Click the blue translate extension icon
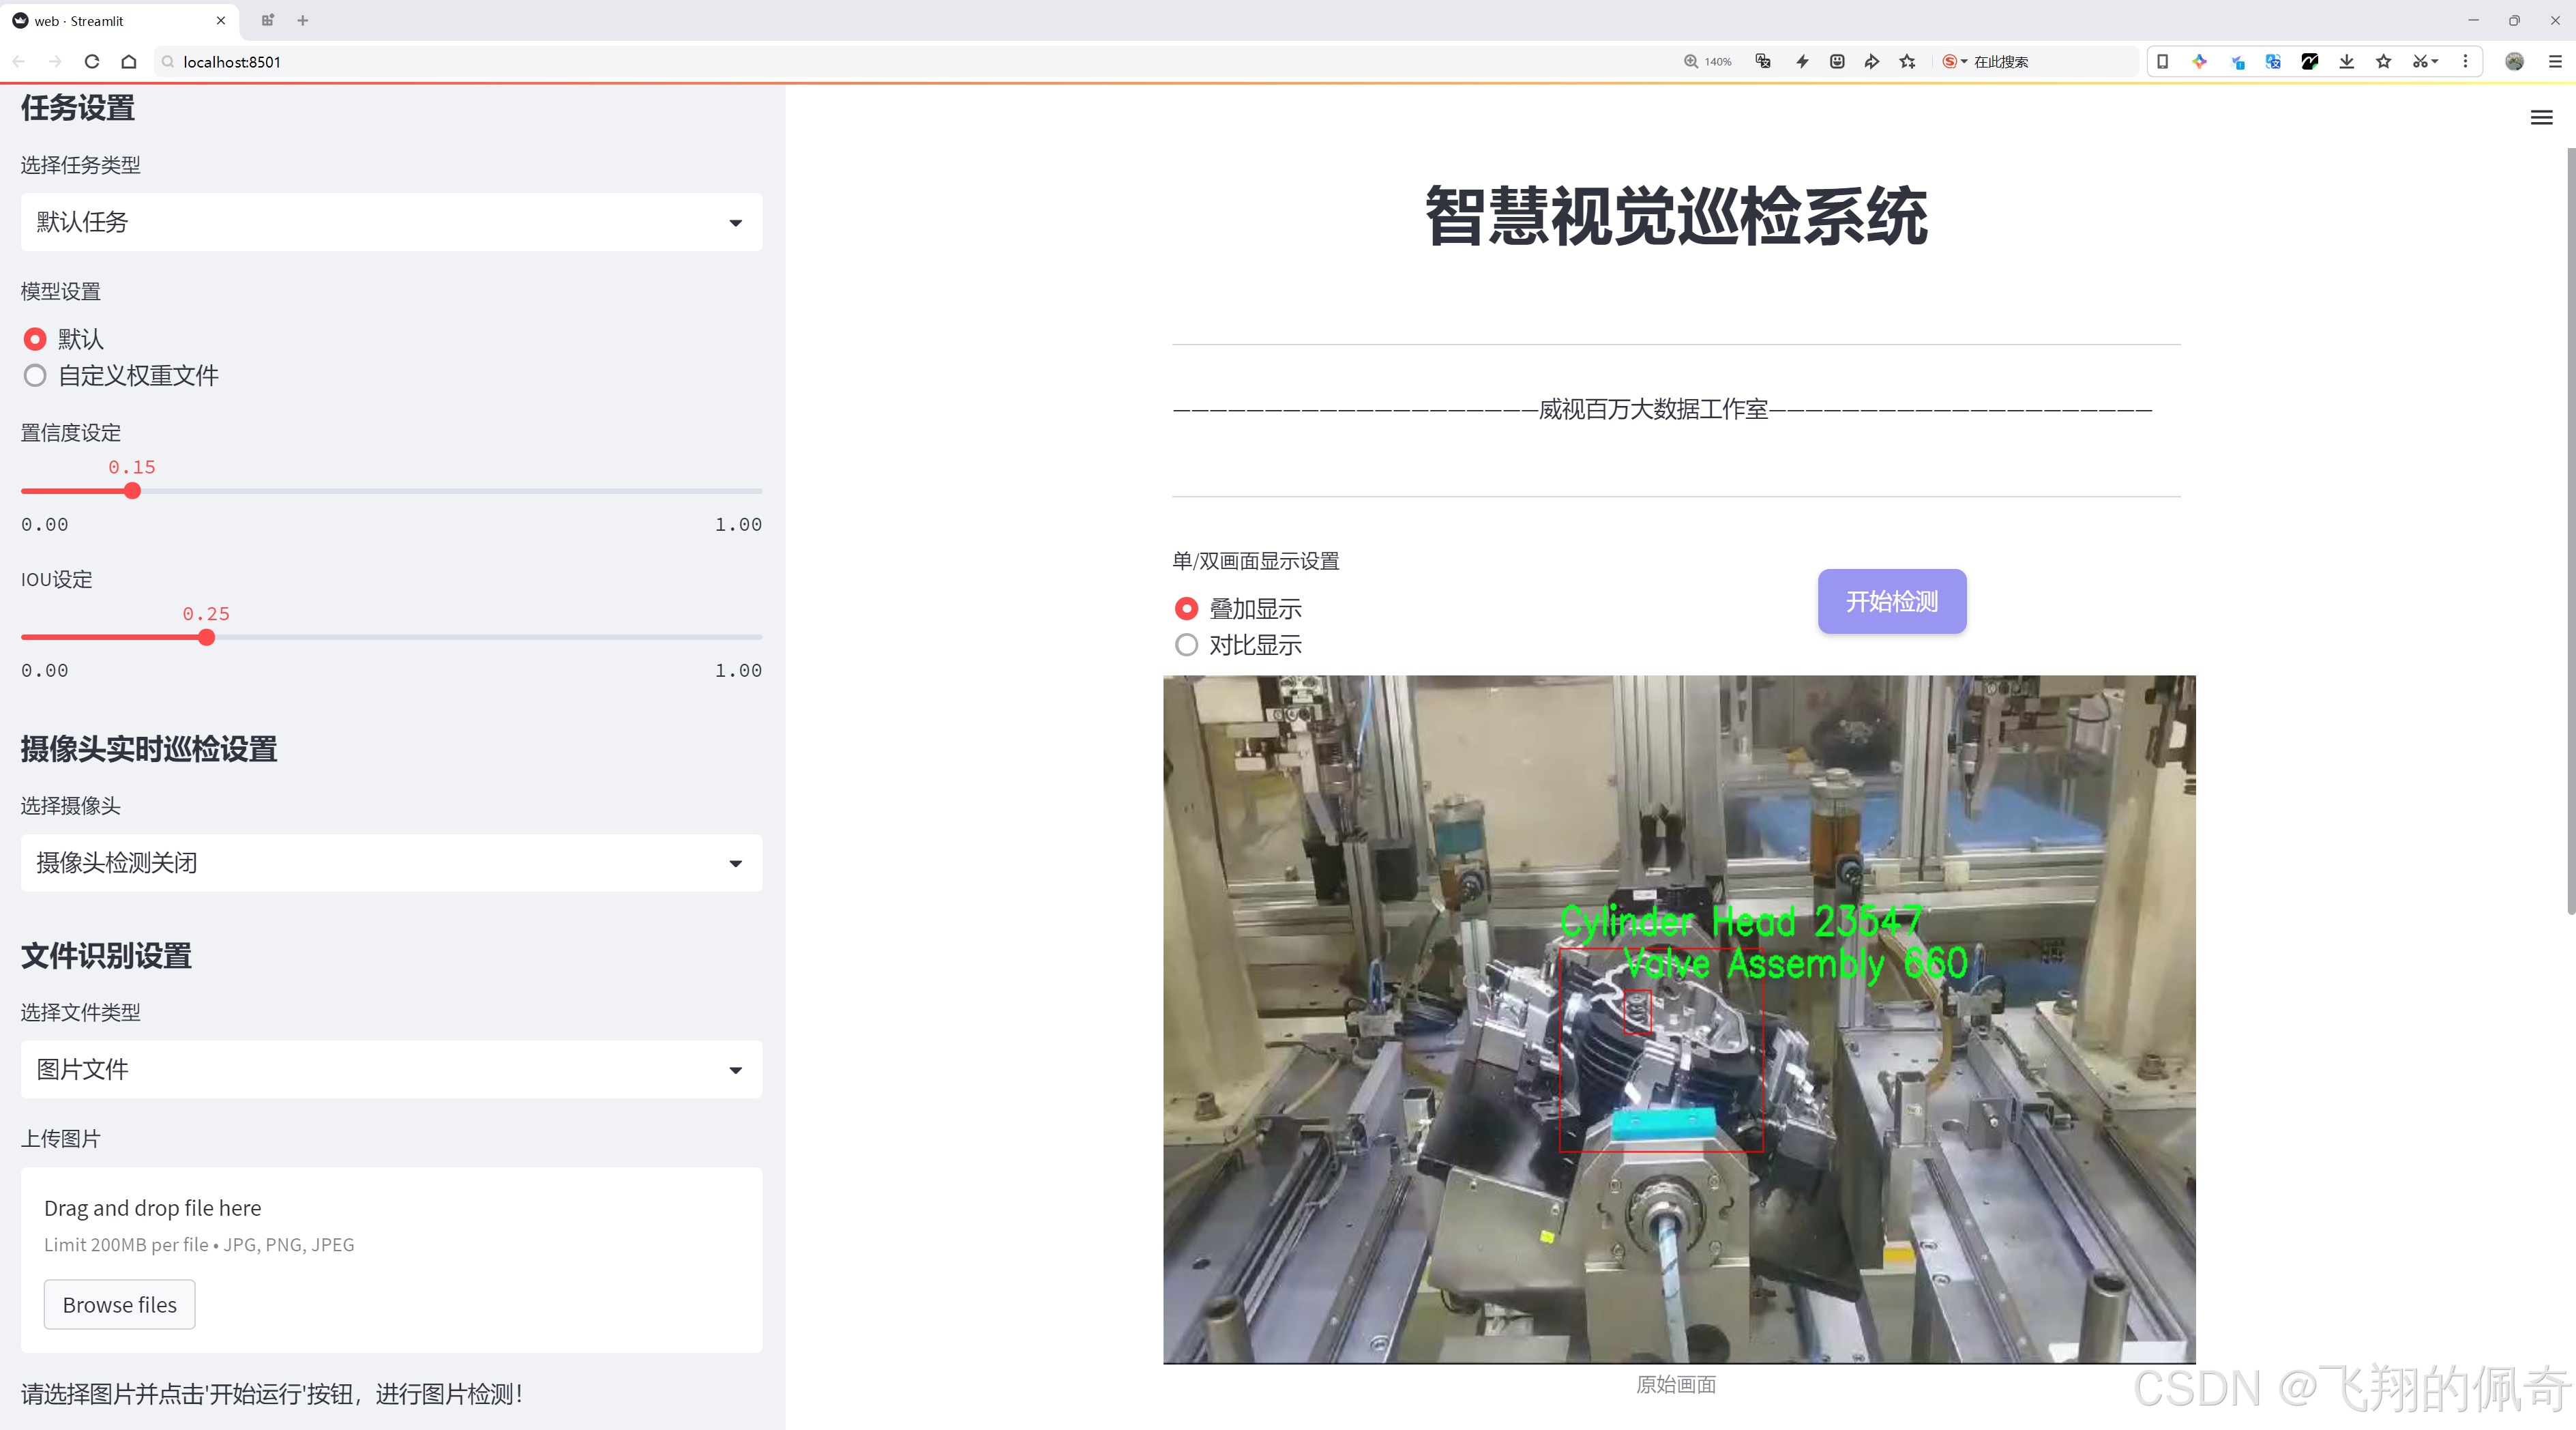The height and width of the screenshot is (1430, 2576). pos(2273,62)
